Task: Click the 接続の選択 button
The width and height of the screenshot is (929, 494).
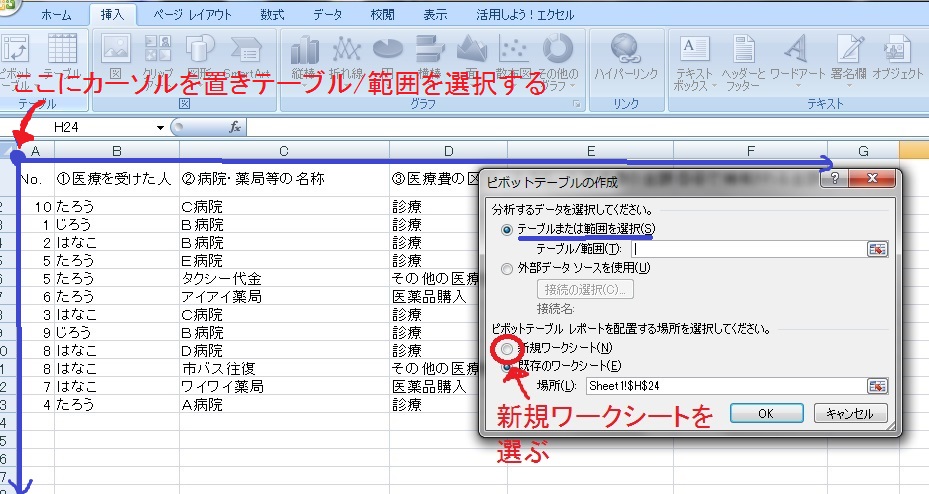Action: [585, 289]
